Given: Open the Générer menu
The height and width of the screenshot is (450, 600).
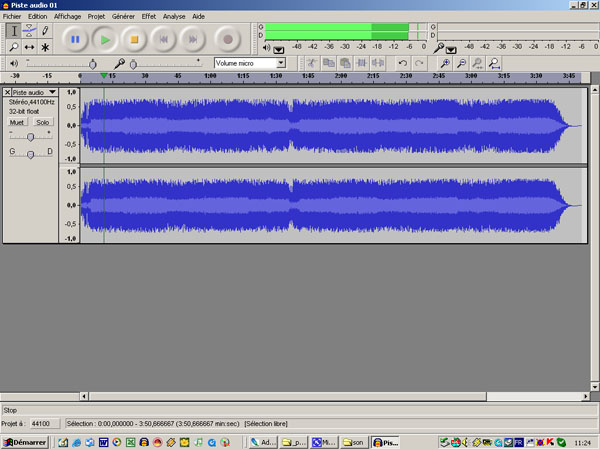Looking at the screenshot, I should pos(123,17).
